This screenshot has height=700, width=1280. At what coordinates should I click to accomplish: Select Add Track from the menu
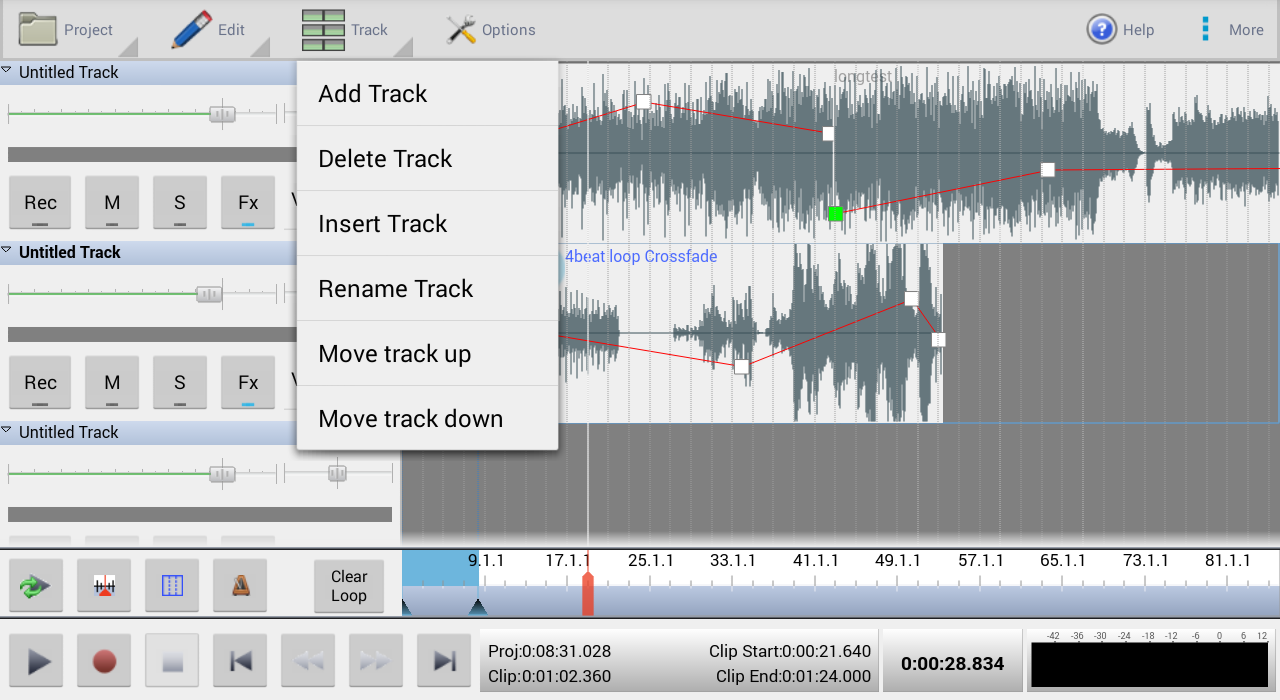[x=373, y=93]
